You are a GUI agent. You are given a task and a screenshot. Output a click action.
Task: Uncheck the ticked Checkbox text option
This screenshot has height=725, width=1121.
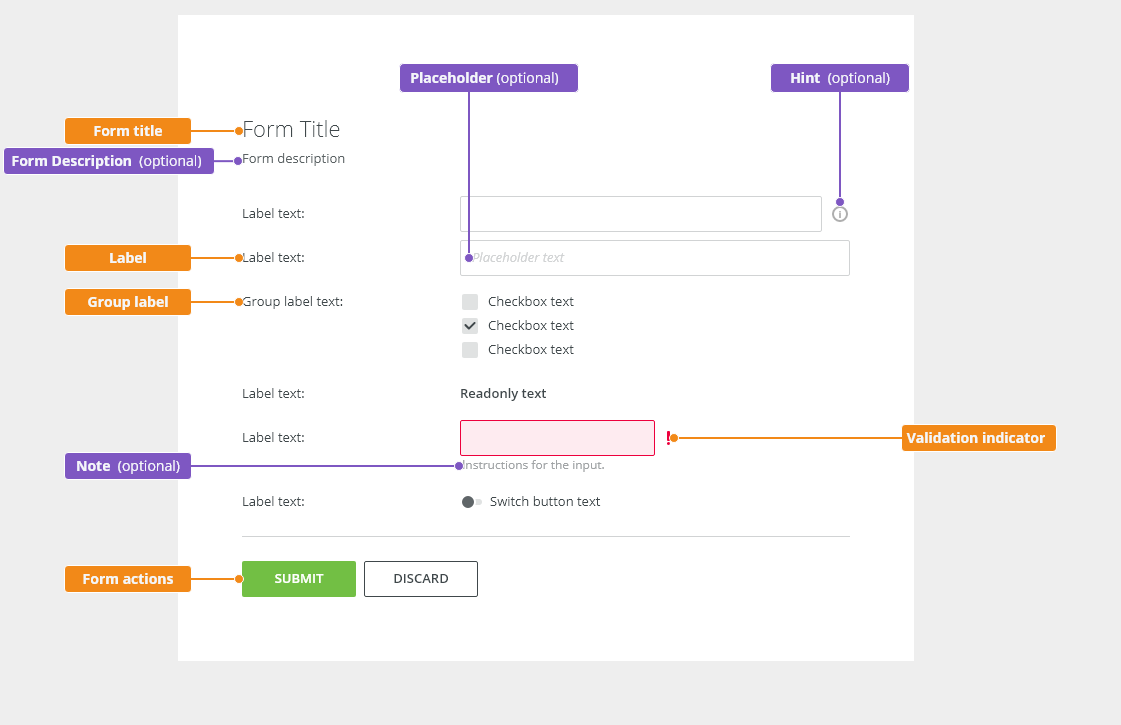470,326
